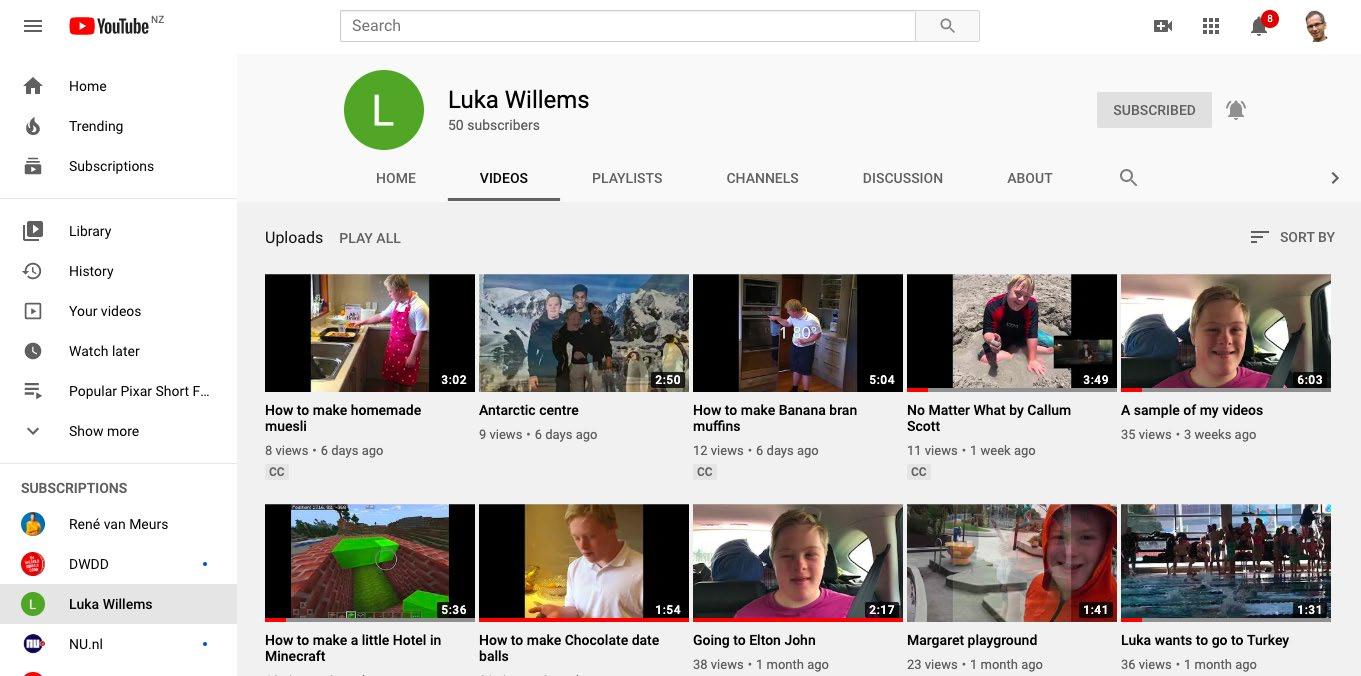The width and height of the screenshot is (1361, 676).
Task: Open Margaret playground thumbnail
Action: 1012,563
